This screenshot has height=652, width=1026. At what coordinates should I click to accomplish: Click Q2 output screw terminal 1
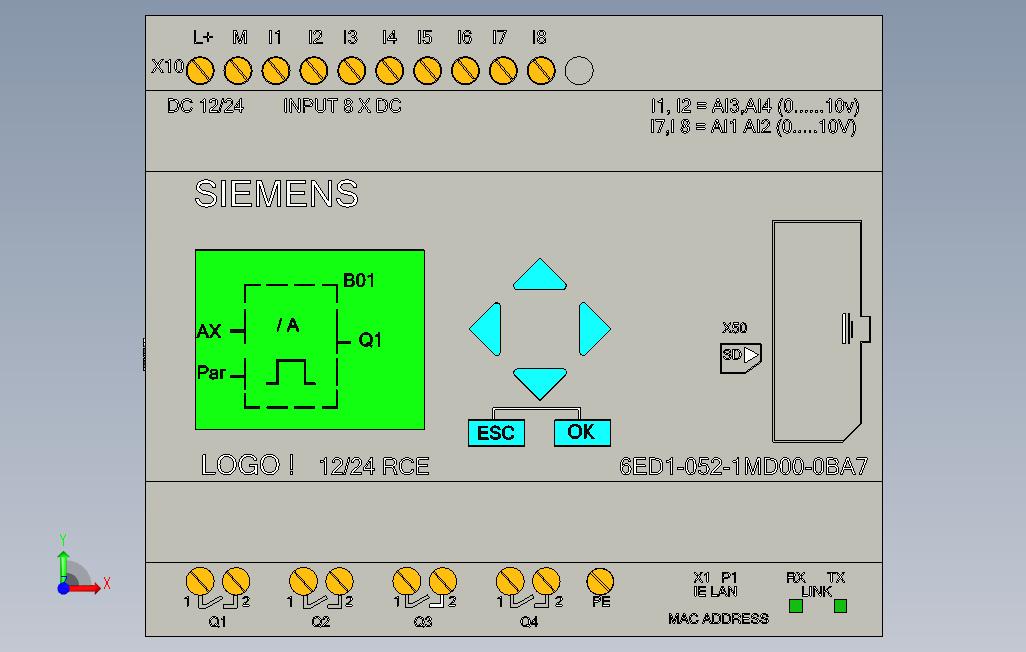304,581
